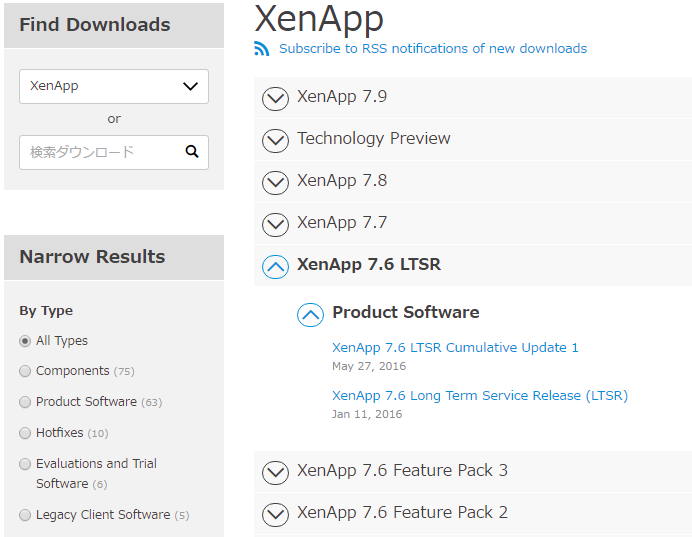Click the Jan 11, 2016 date text
The width and height of the screenshot is (692, 537).
(x=367, y=414)
